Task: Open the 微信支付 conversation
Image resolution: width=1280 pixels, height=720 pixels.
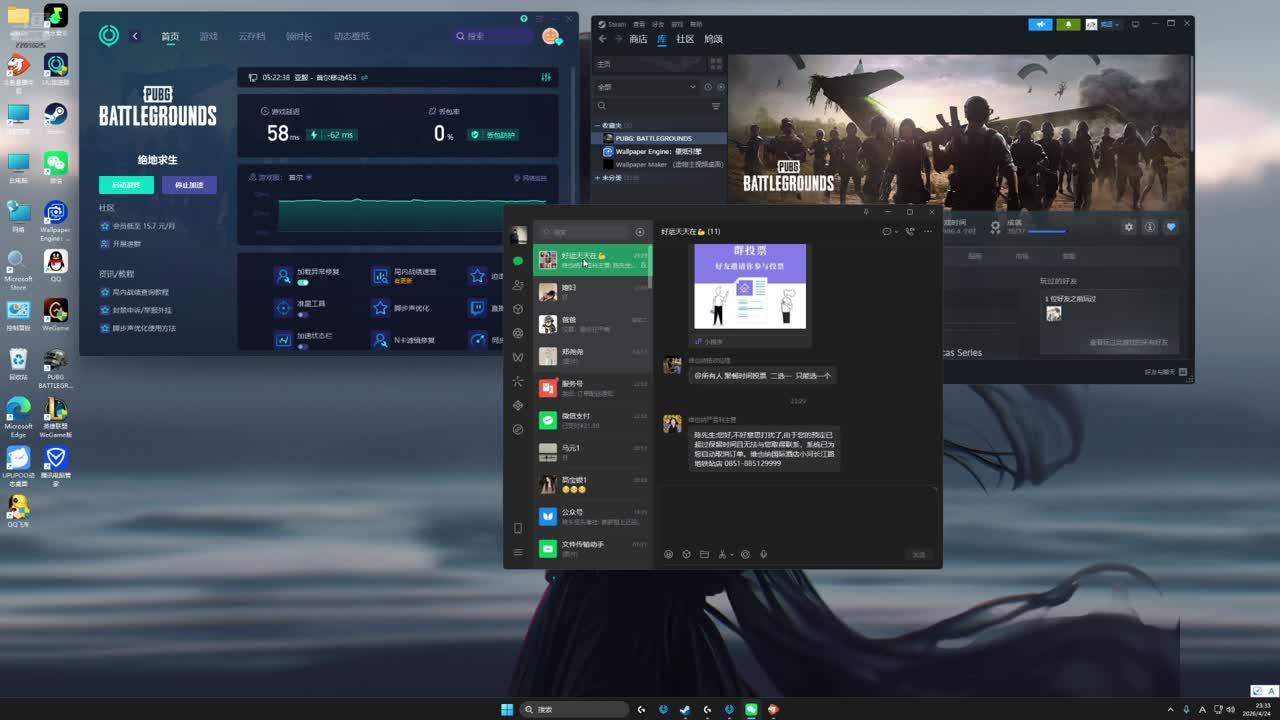Action: [x=590, y=420]
